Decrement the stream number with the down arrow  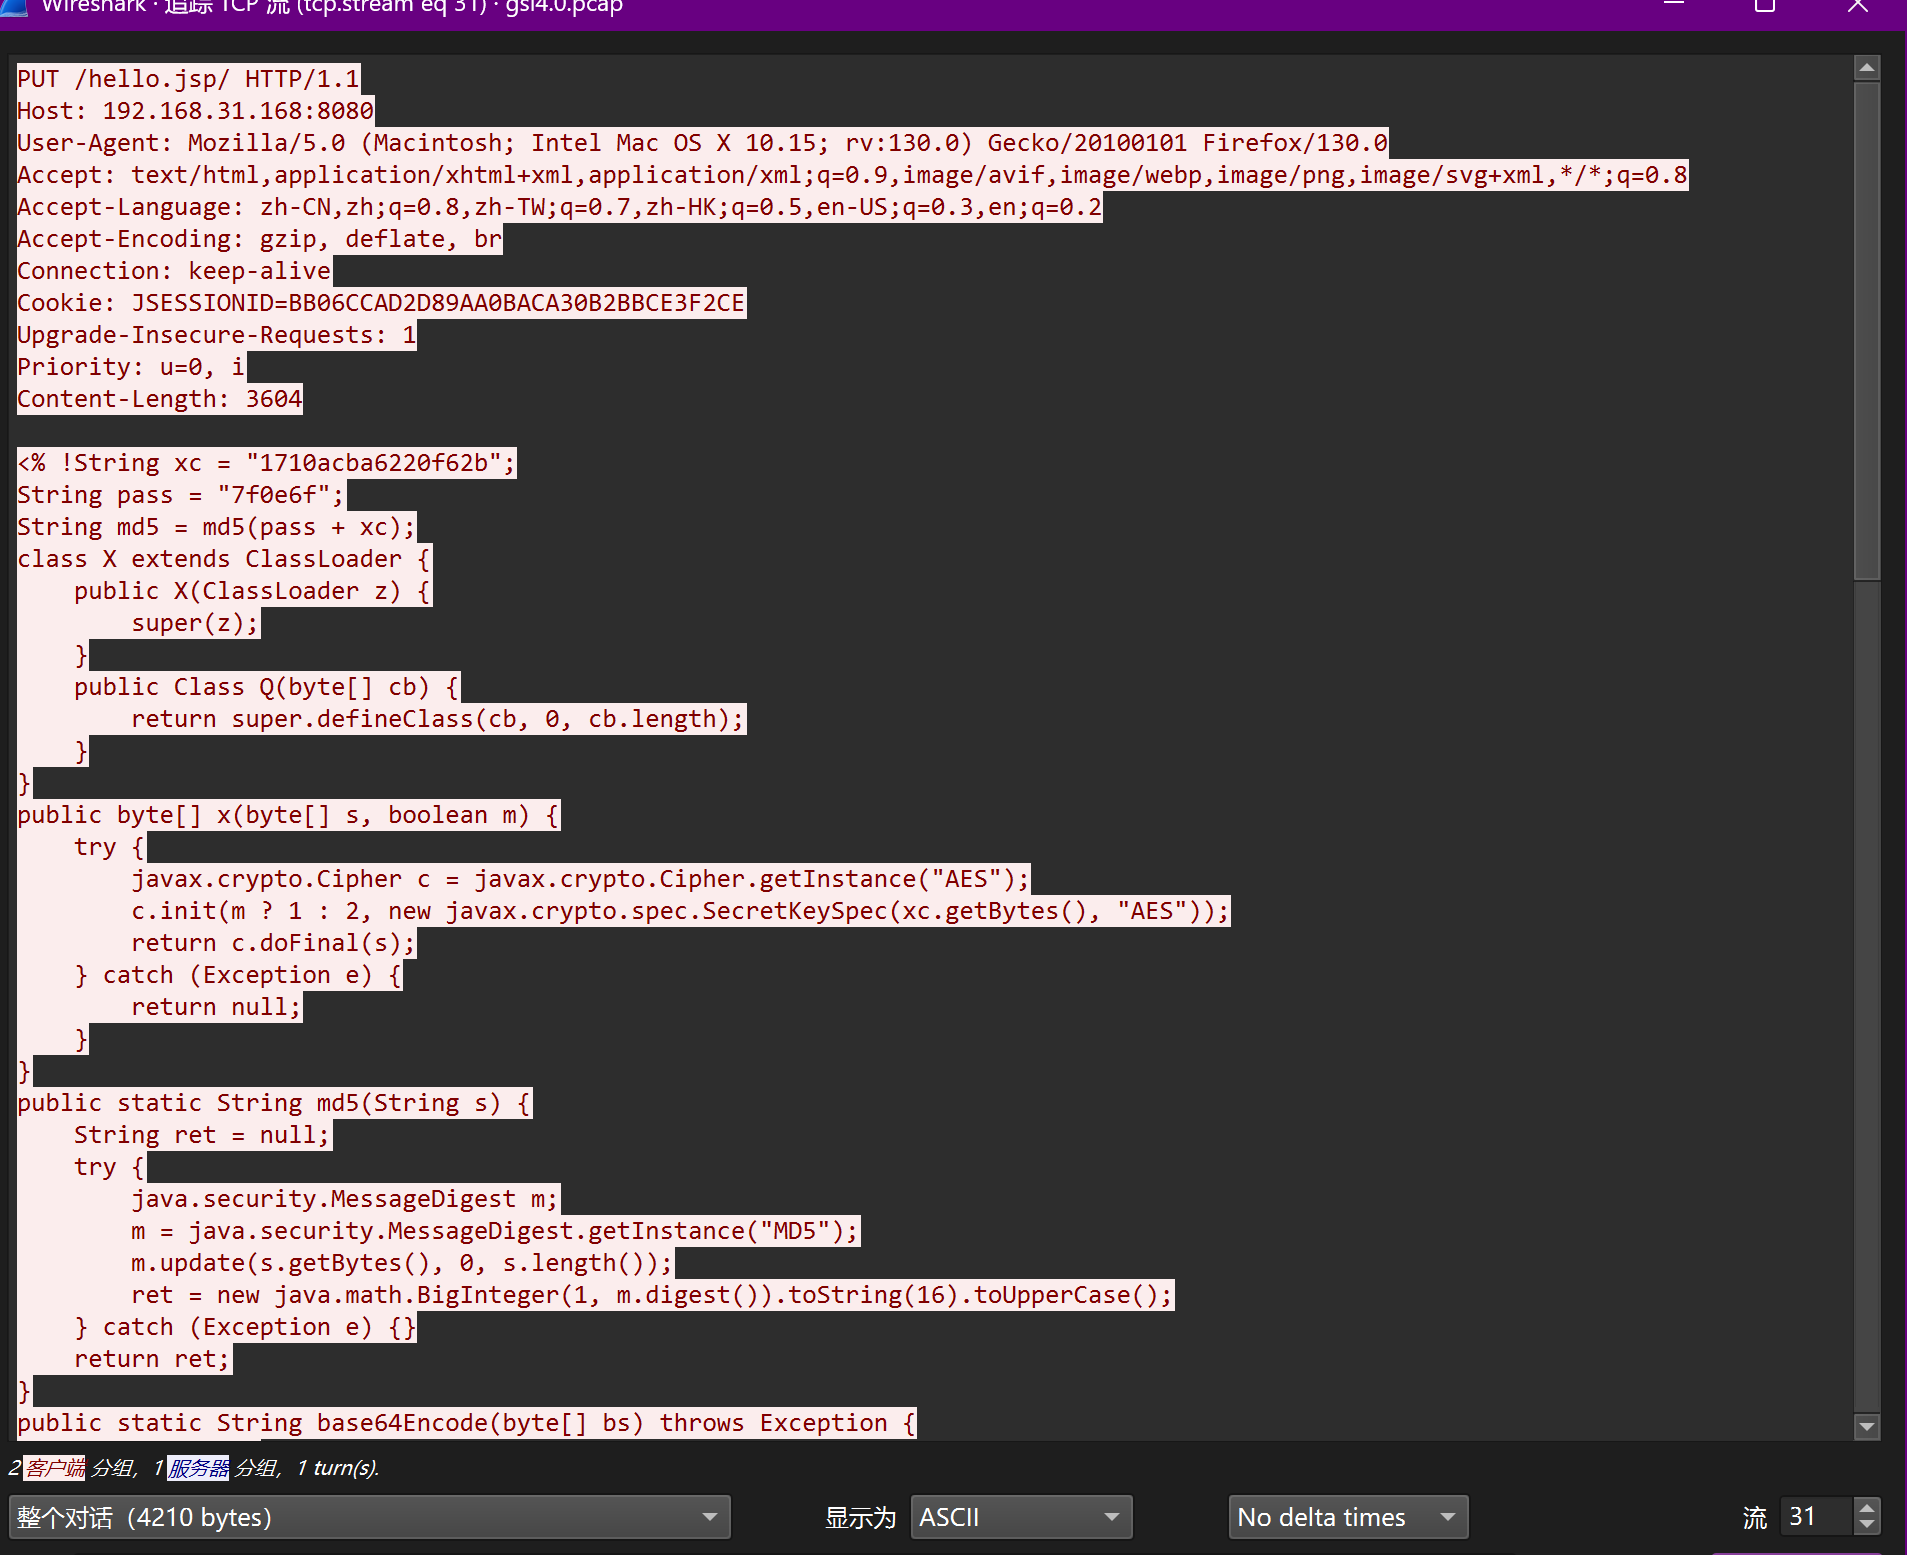[x=1867, y=1527]
